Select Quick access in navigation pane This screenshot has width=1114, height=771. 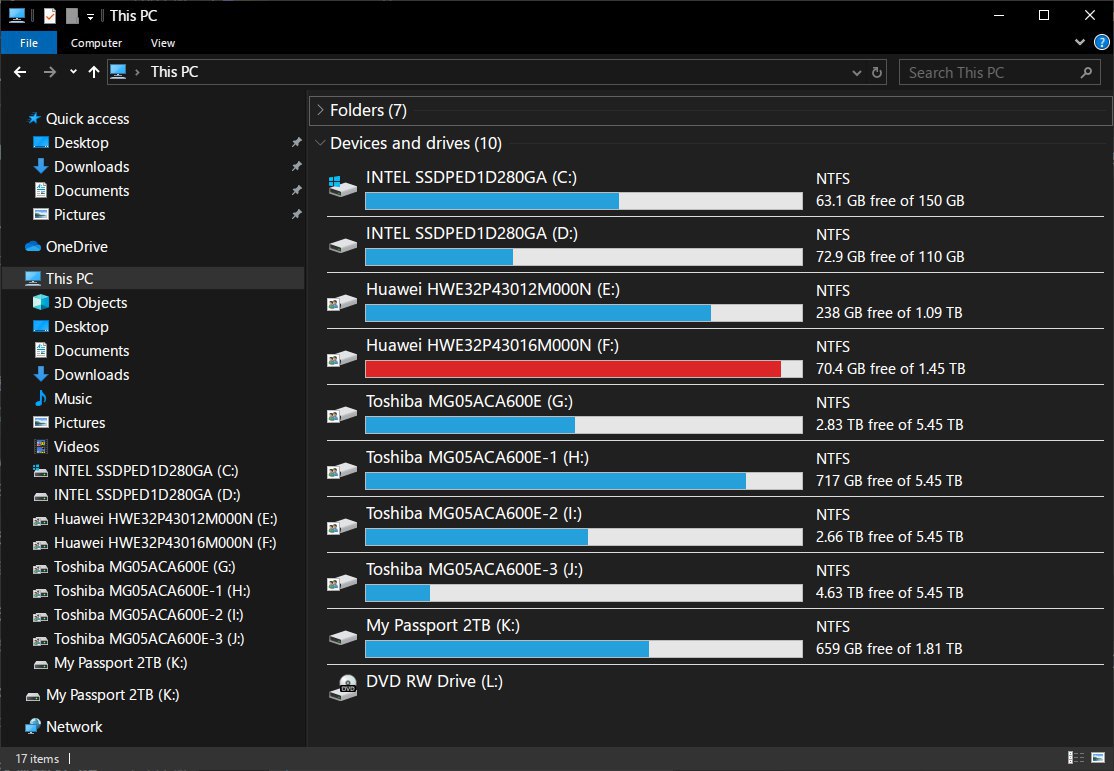[x=87, y=119]
